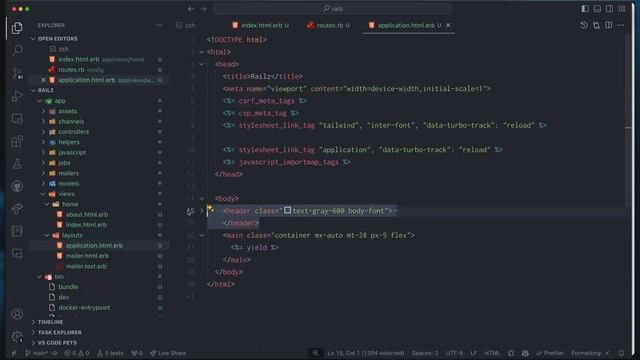Open errors and warnings status item
The image size is (640, 360).
coord(77,353)
